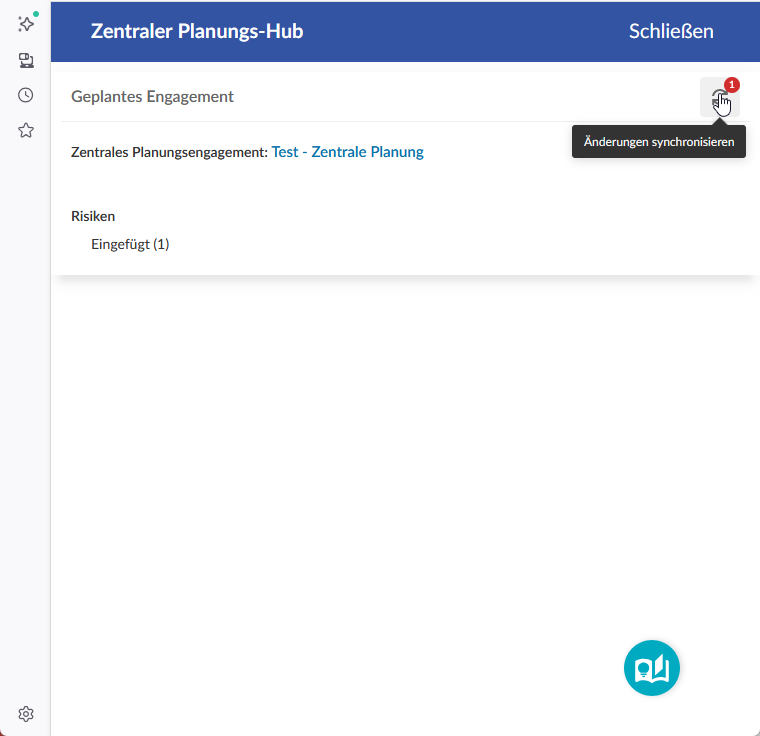The height and width of the screenshot is (736, 760).
Task: Click Schließen to close the hub
Action: [671, 32]
